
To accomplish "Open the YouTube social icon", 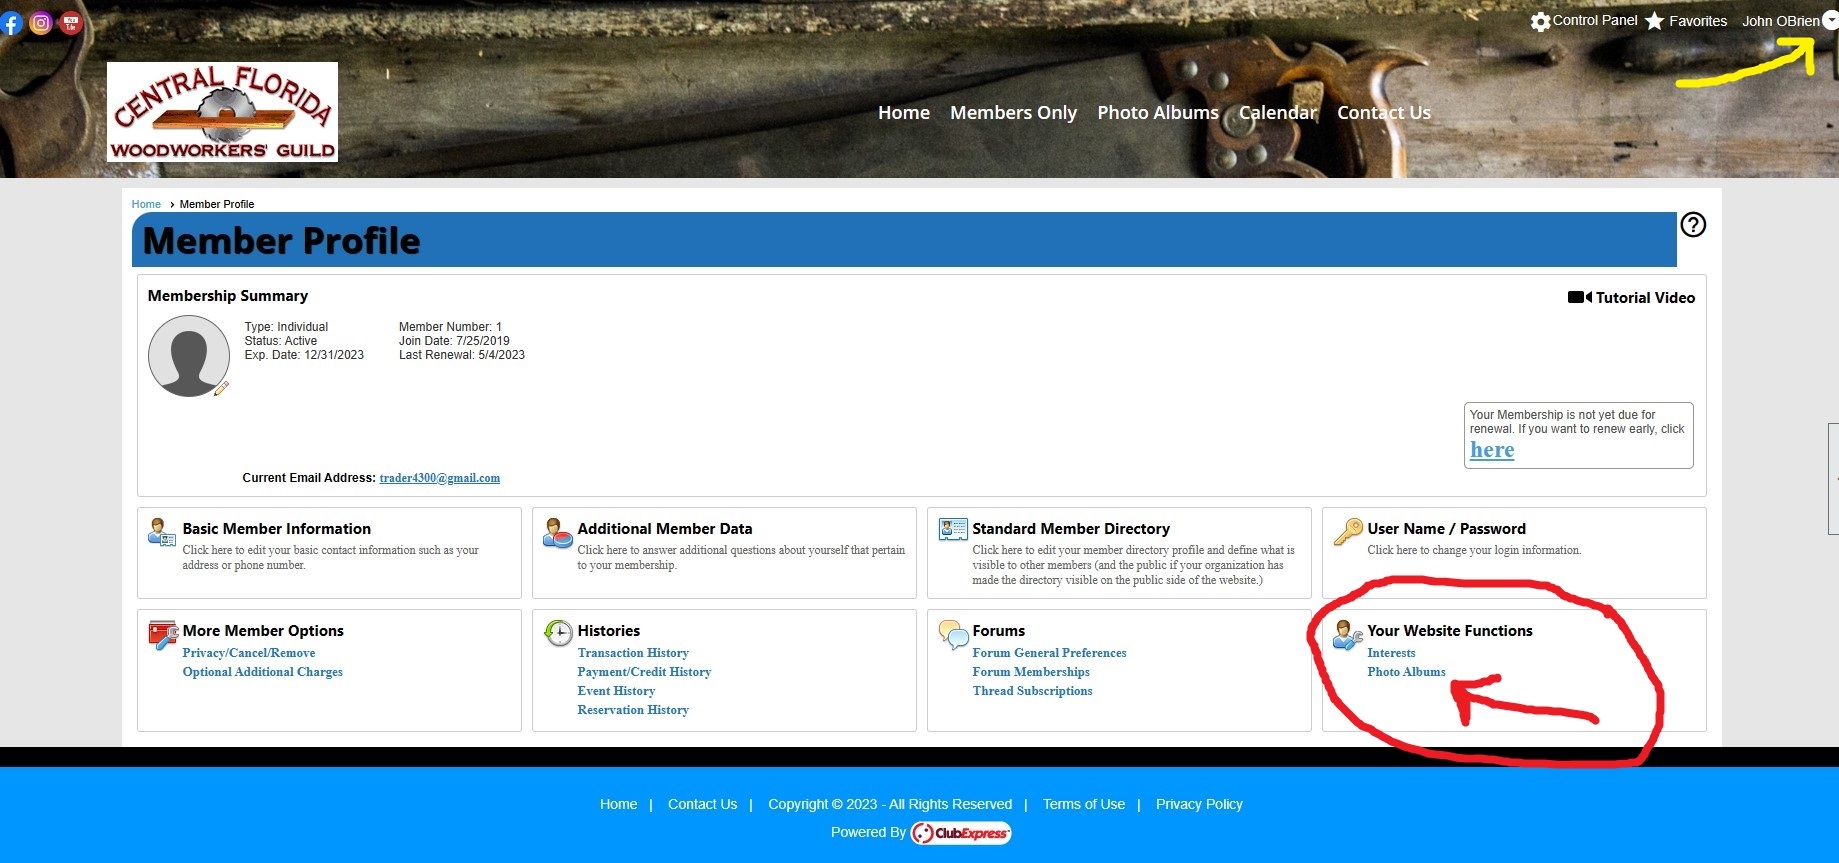I will [71, 23].
